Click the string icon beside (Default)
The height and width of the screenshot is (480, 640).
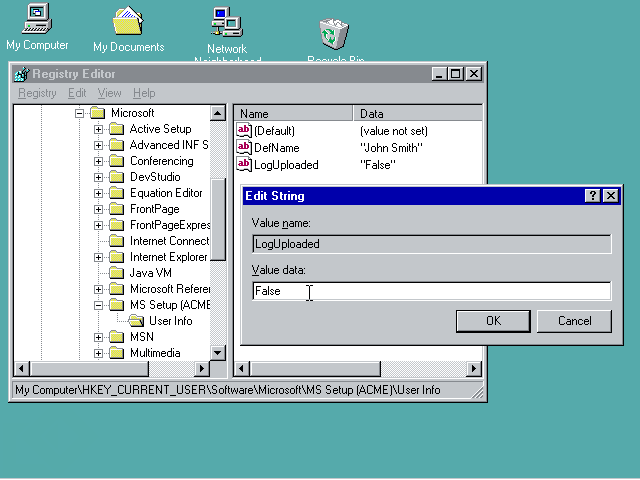[x=244, y=131]
